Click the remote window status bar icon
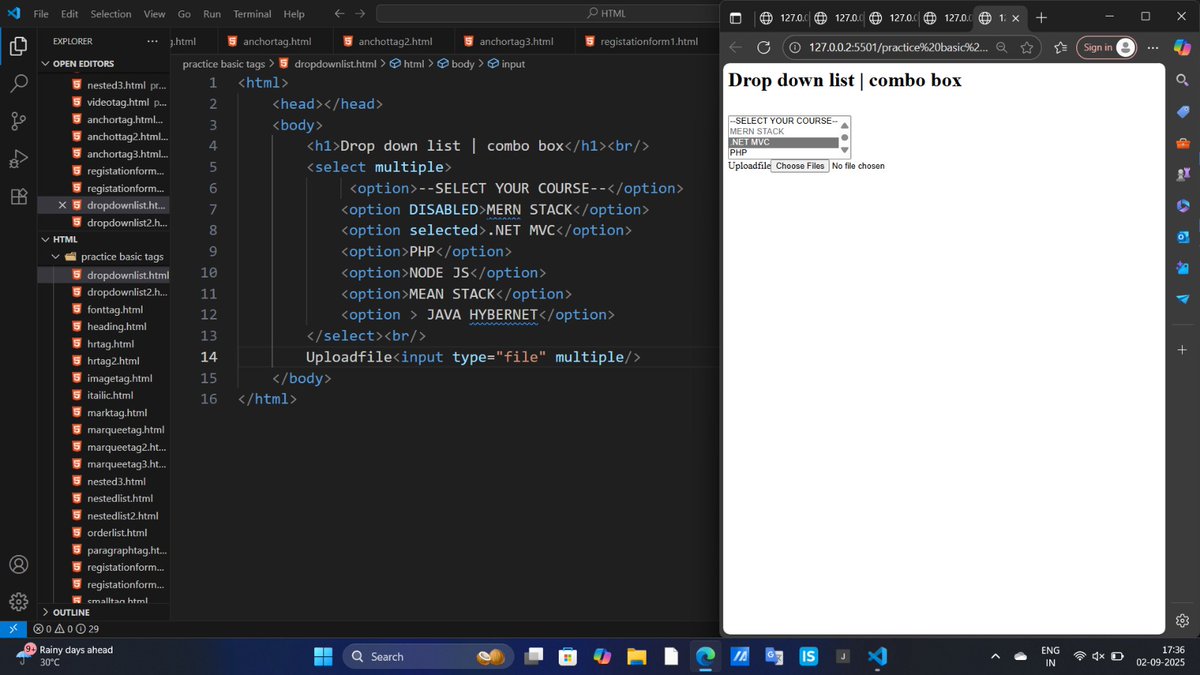The height and width of the screenshot is (675, 1200). click(x=12, y=629)
